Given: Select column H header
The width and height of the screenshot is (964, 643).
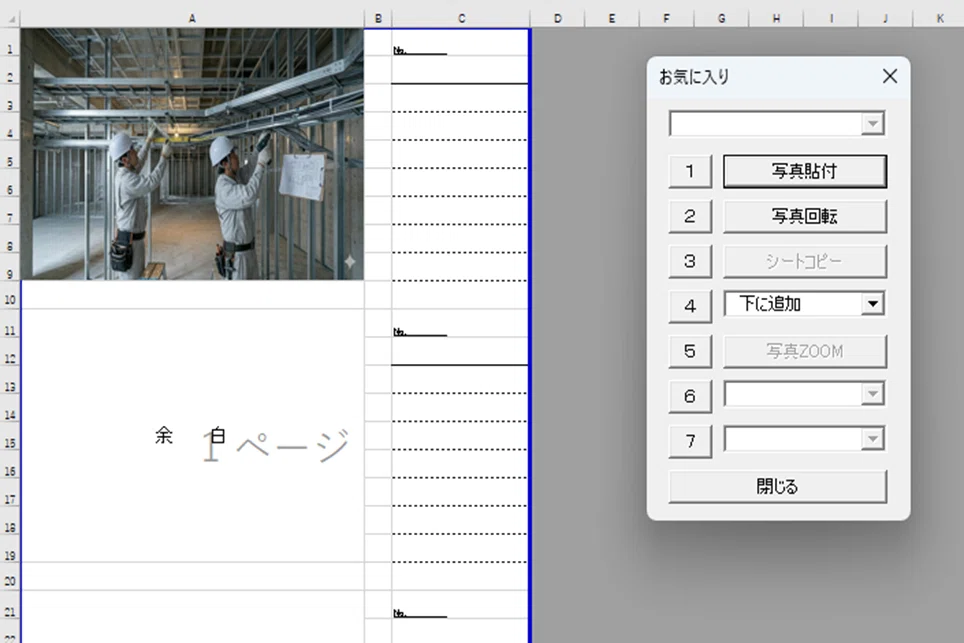Looking at the screenshot, I should coord(776,18).
